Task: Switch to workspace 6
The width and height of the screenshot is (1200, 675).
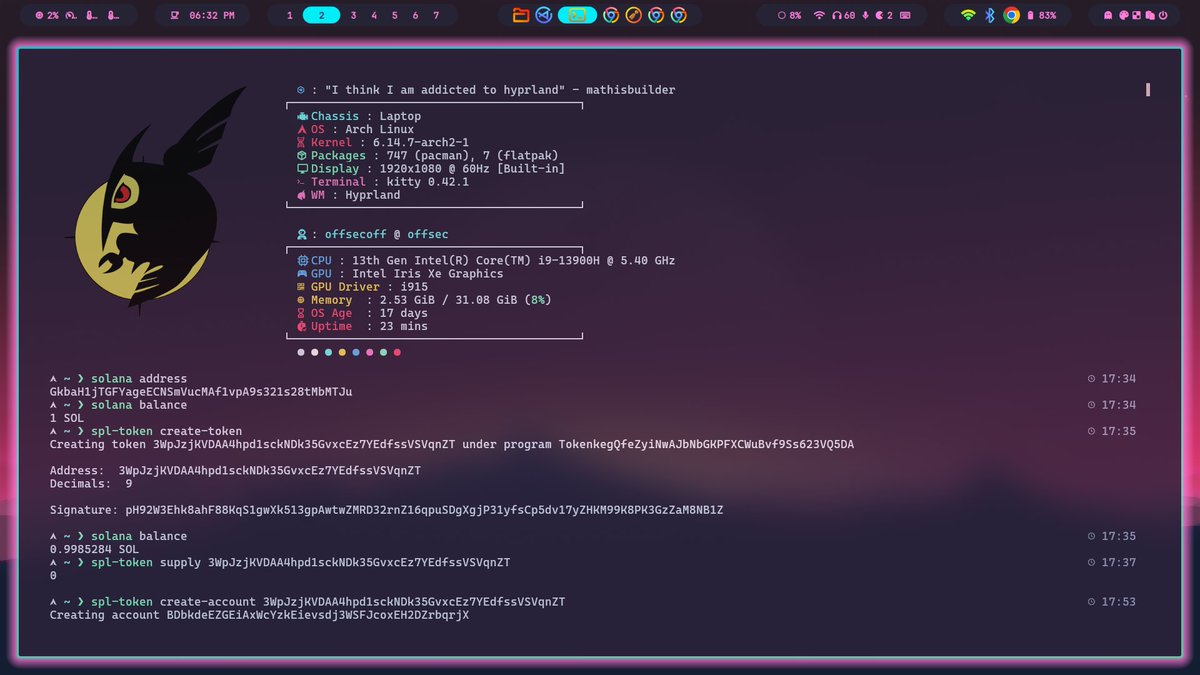Action: [415, 15]
